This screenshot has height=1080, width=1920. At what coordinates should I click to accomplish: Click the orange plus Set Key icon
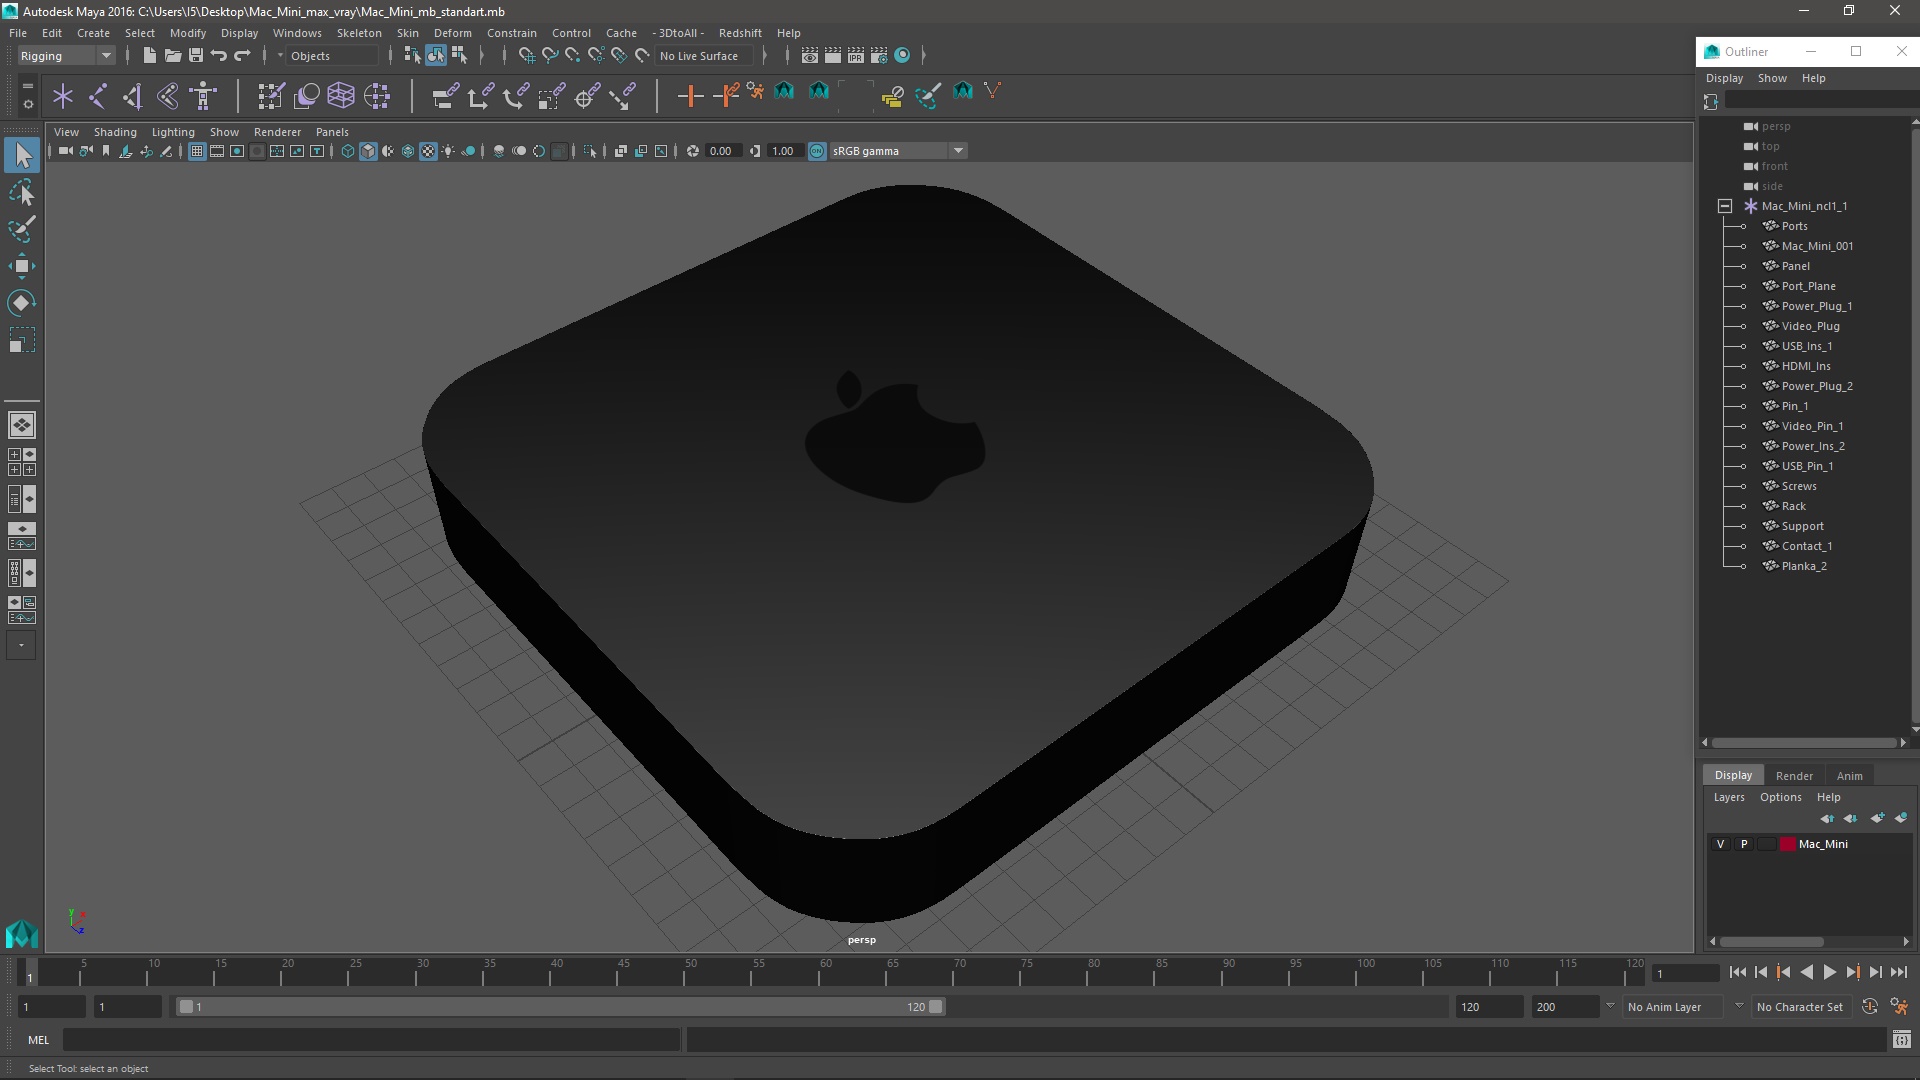pyautogui.click(x=690, y=96)
